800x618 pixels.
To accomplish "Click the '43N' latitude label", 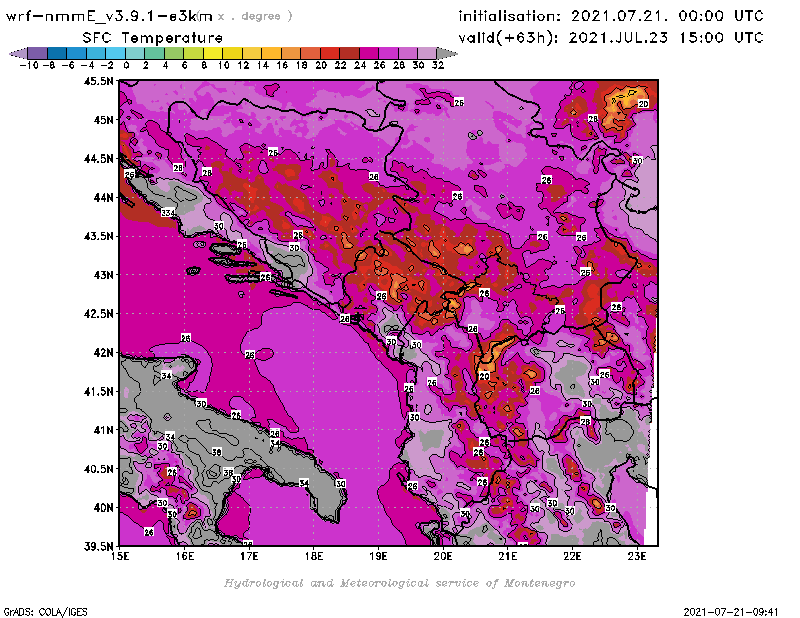I will [x=103, y=275].
